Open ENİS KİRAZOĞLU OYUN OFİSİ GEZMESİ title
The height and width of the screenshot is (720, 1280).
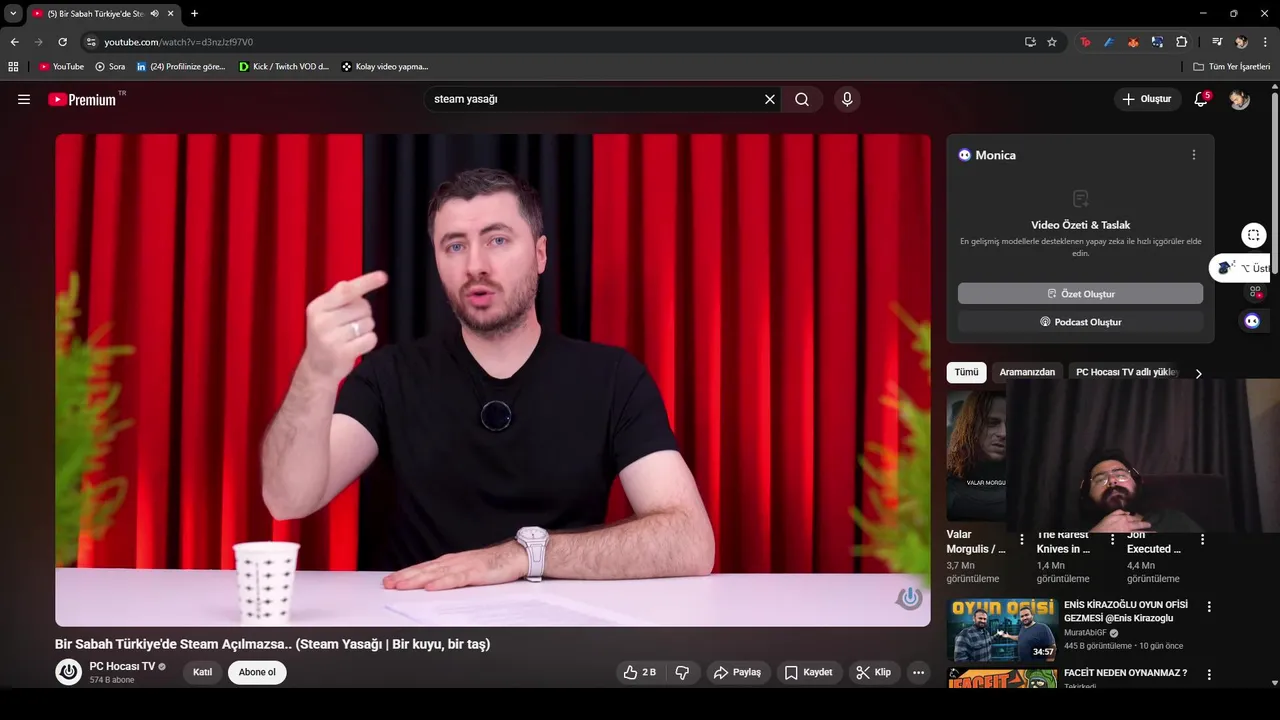click(1126, 611)
